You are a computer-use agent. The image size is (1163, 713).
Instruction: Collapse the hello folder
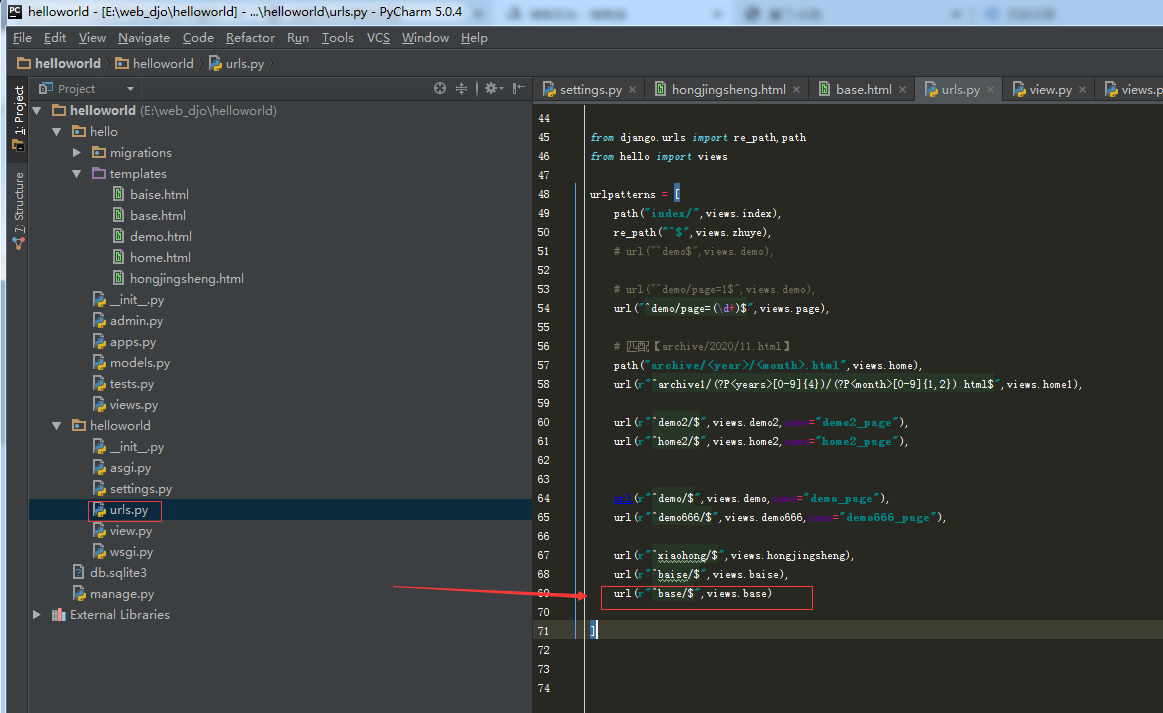coord(57,131)
